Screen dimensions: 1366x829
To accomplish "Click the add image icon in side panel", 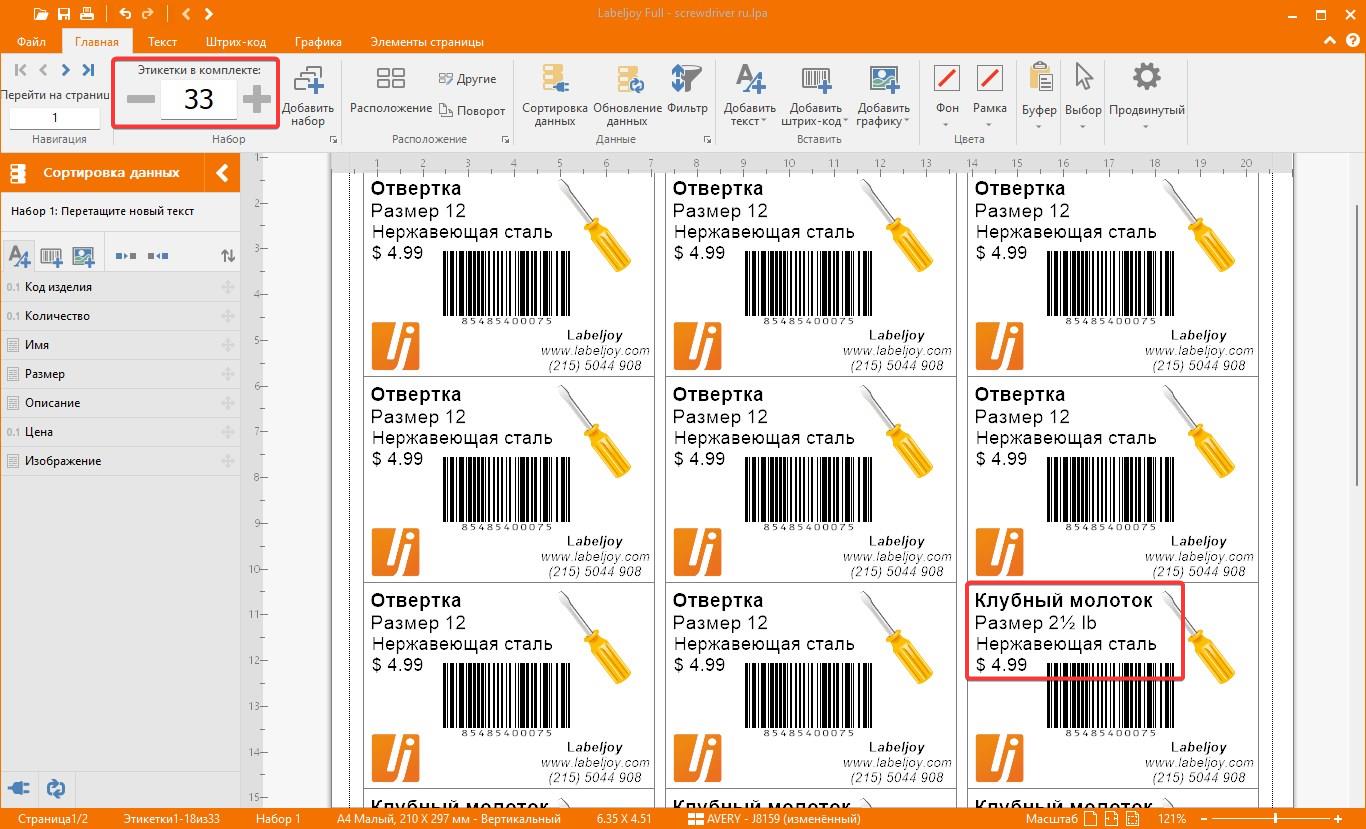I will [x=83, y=256].
